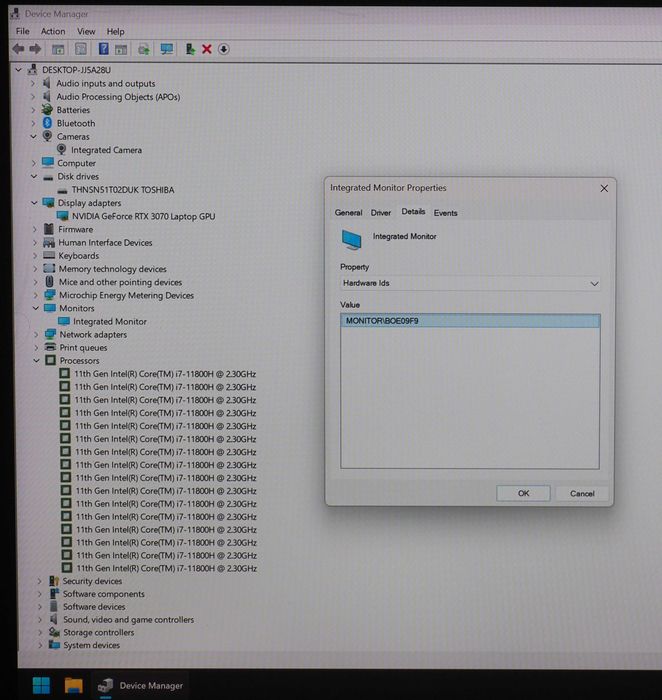Click the Integrated Monitor icon in the dialog

[352, 240]
